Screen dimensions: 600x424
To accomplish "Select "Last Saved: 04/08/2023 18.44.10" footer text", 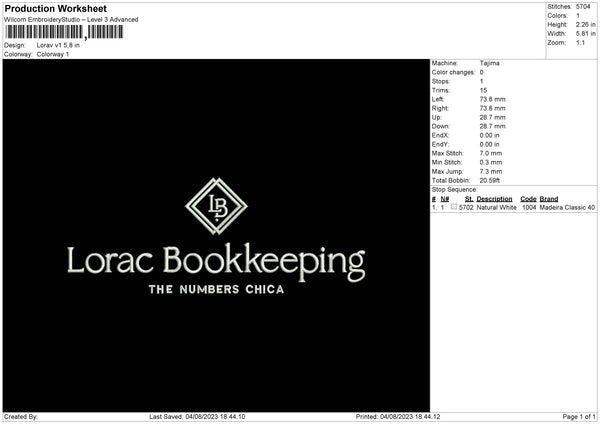I will tap(197, 417).
